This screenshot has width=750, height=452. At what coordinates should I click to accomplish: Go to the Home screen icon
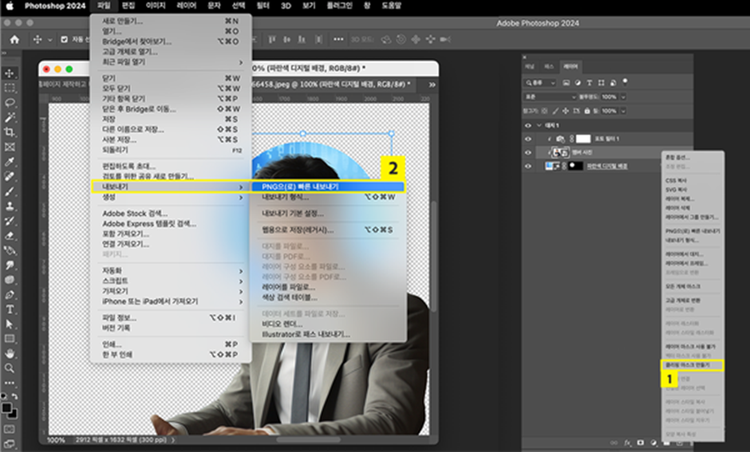[x=15, y=40]
